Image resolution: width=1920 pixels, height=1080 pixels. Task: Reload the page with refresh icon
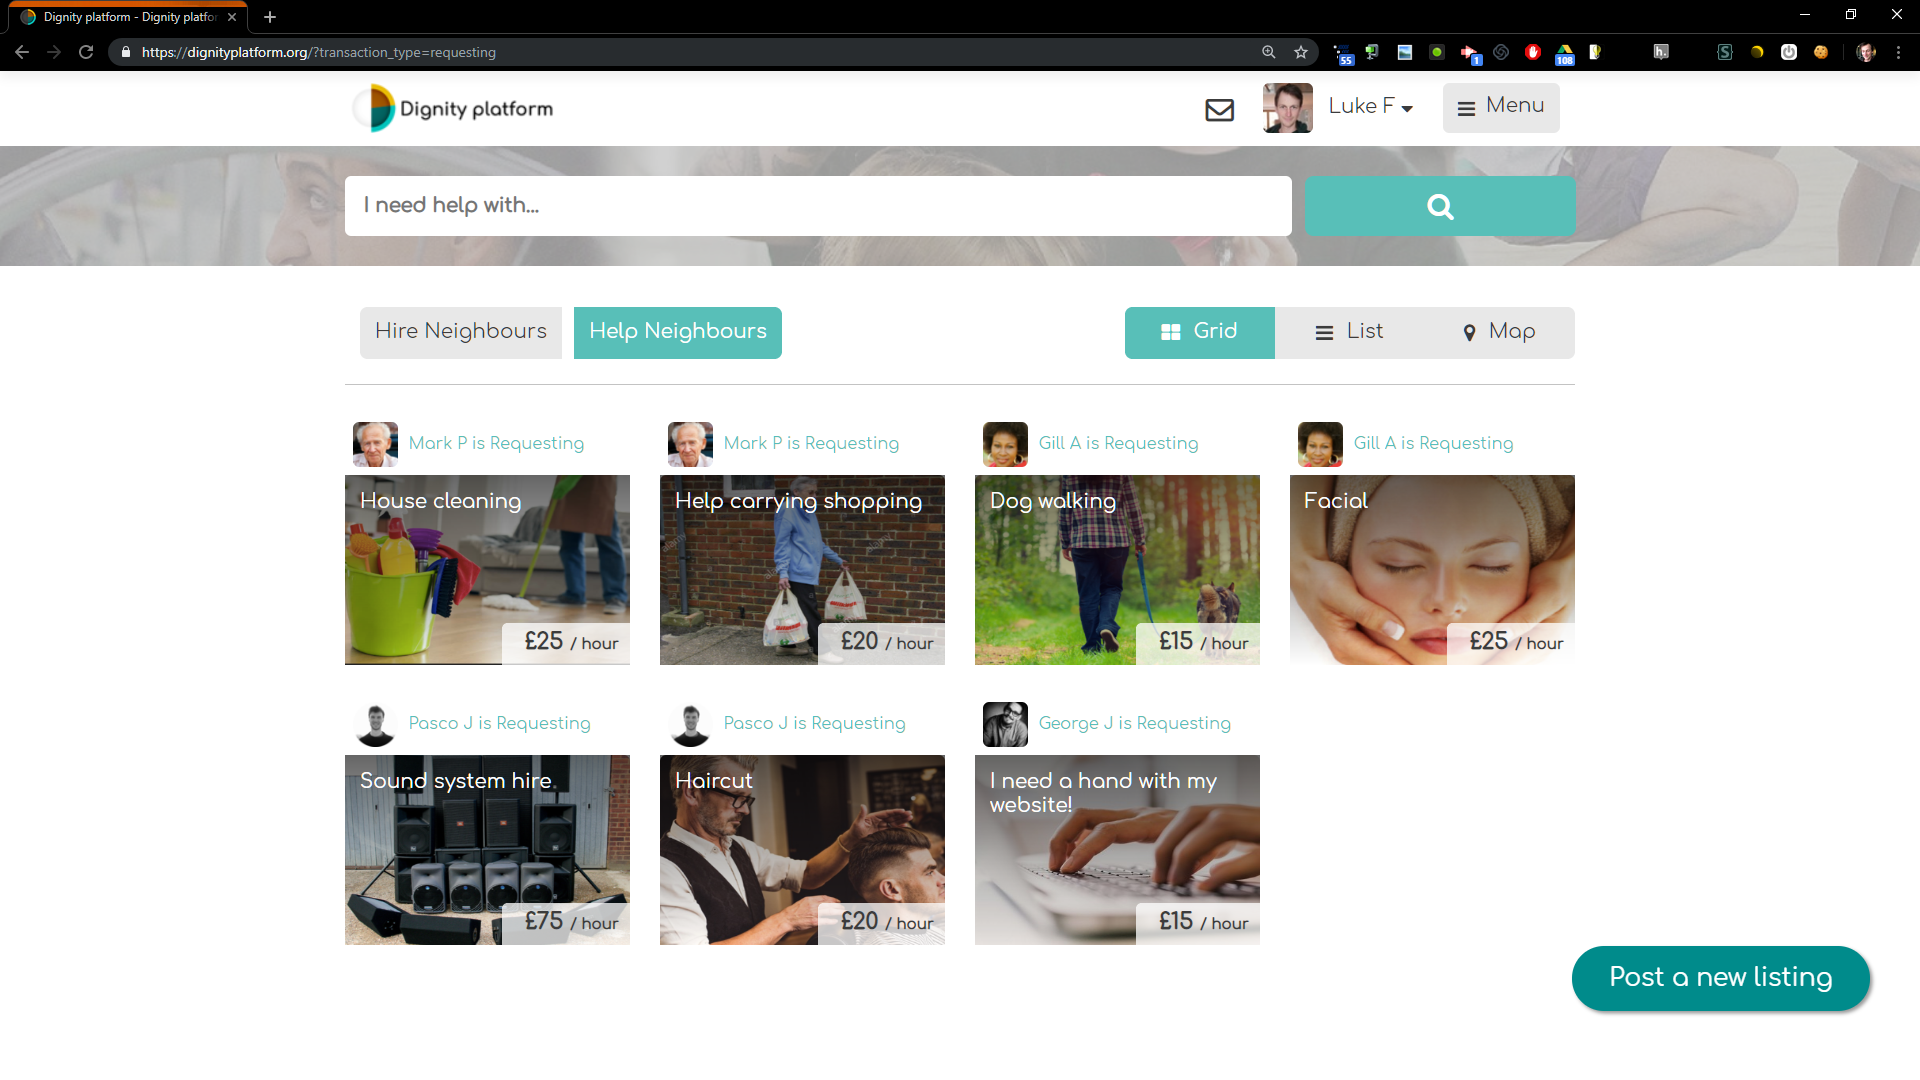pyautogui.click(x=86, y=52)
